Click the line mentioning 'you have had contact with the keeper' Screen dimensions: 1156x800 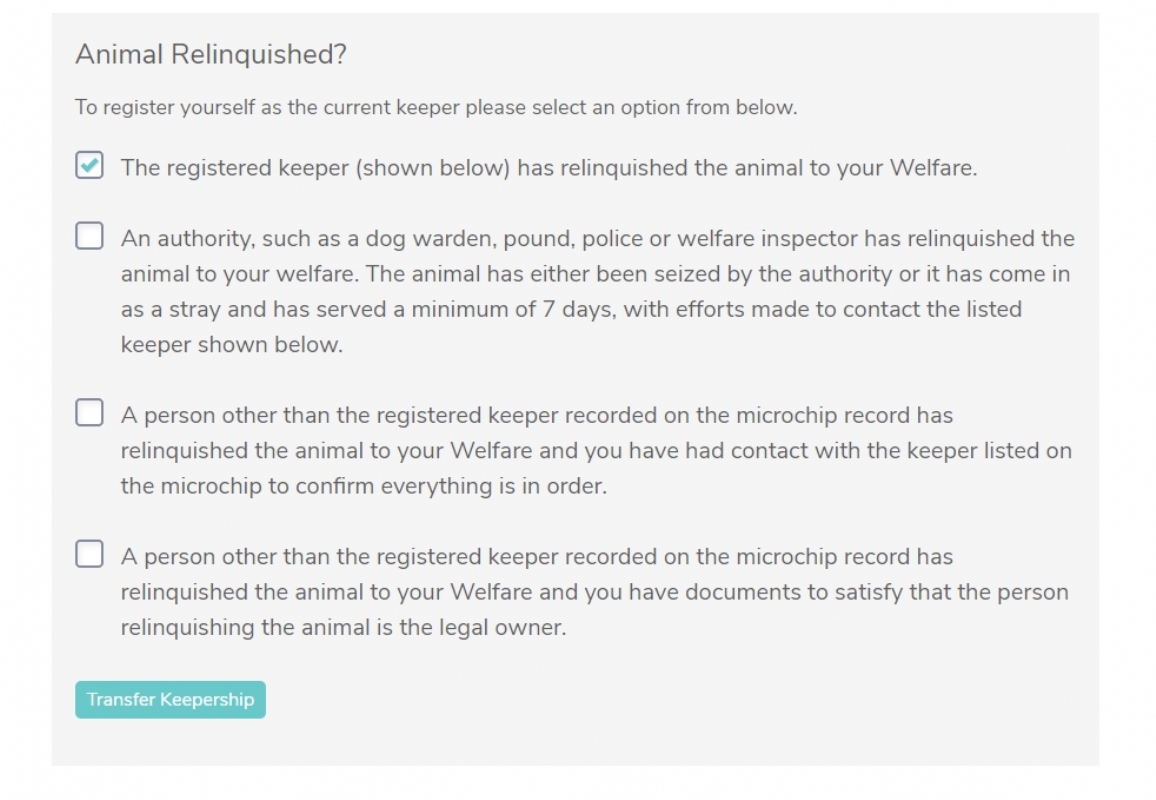[596, 451]
